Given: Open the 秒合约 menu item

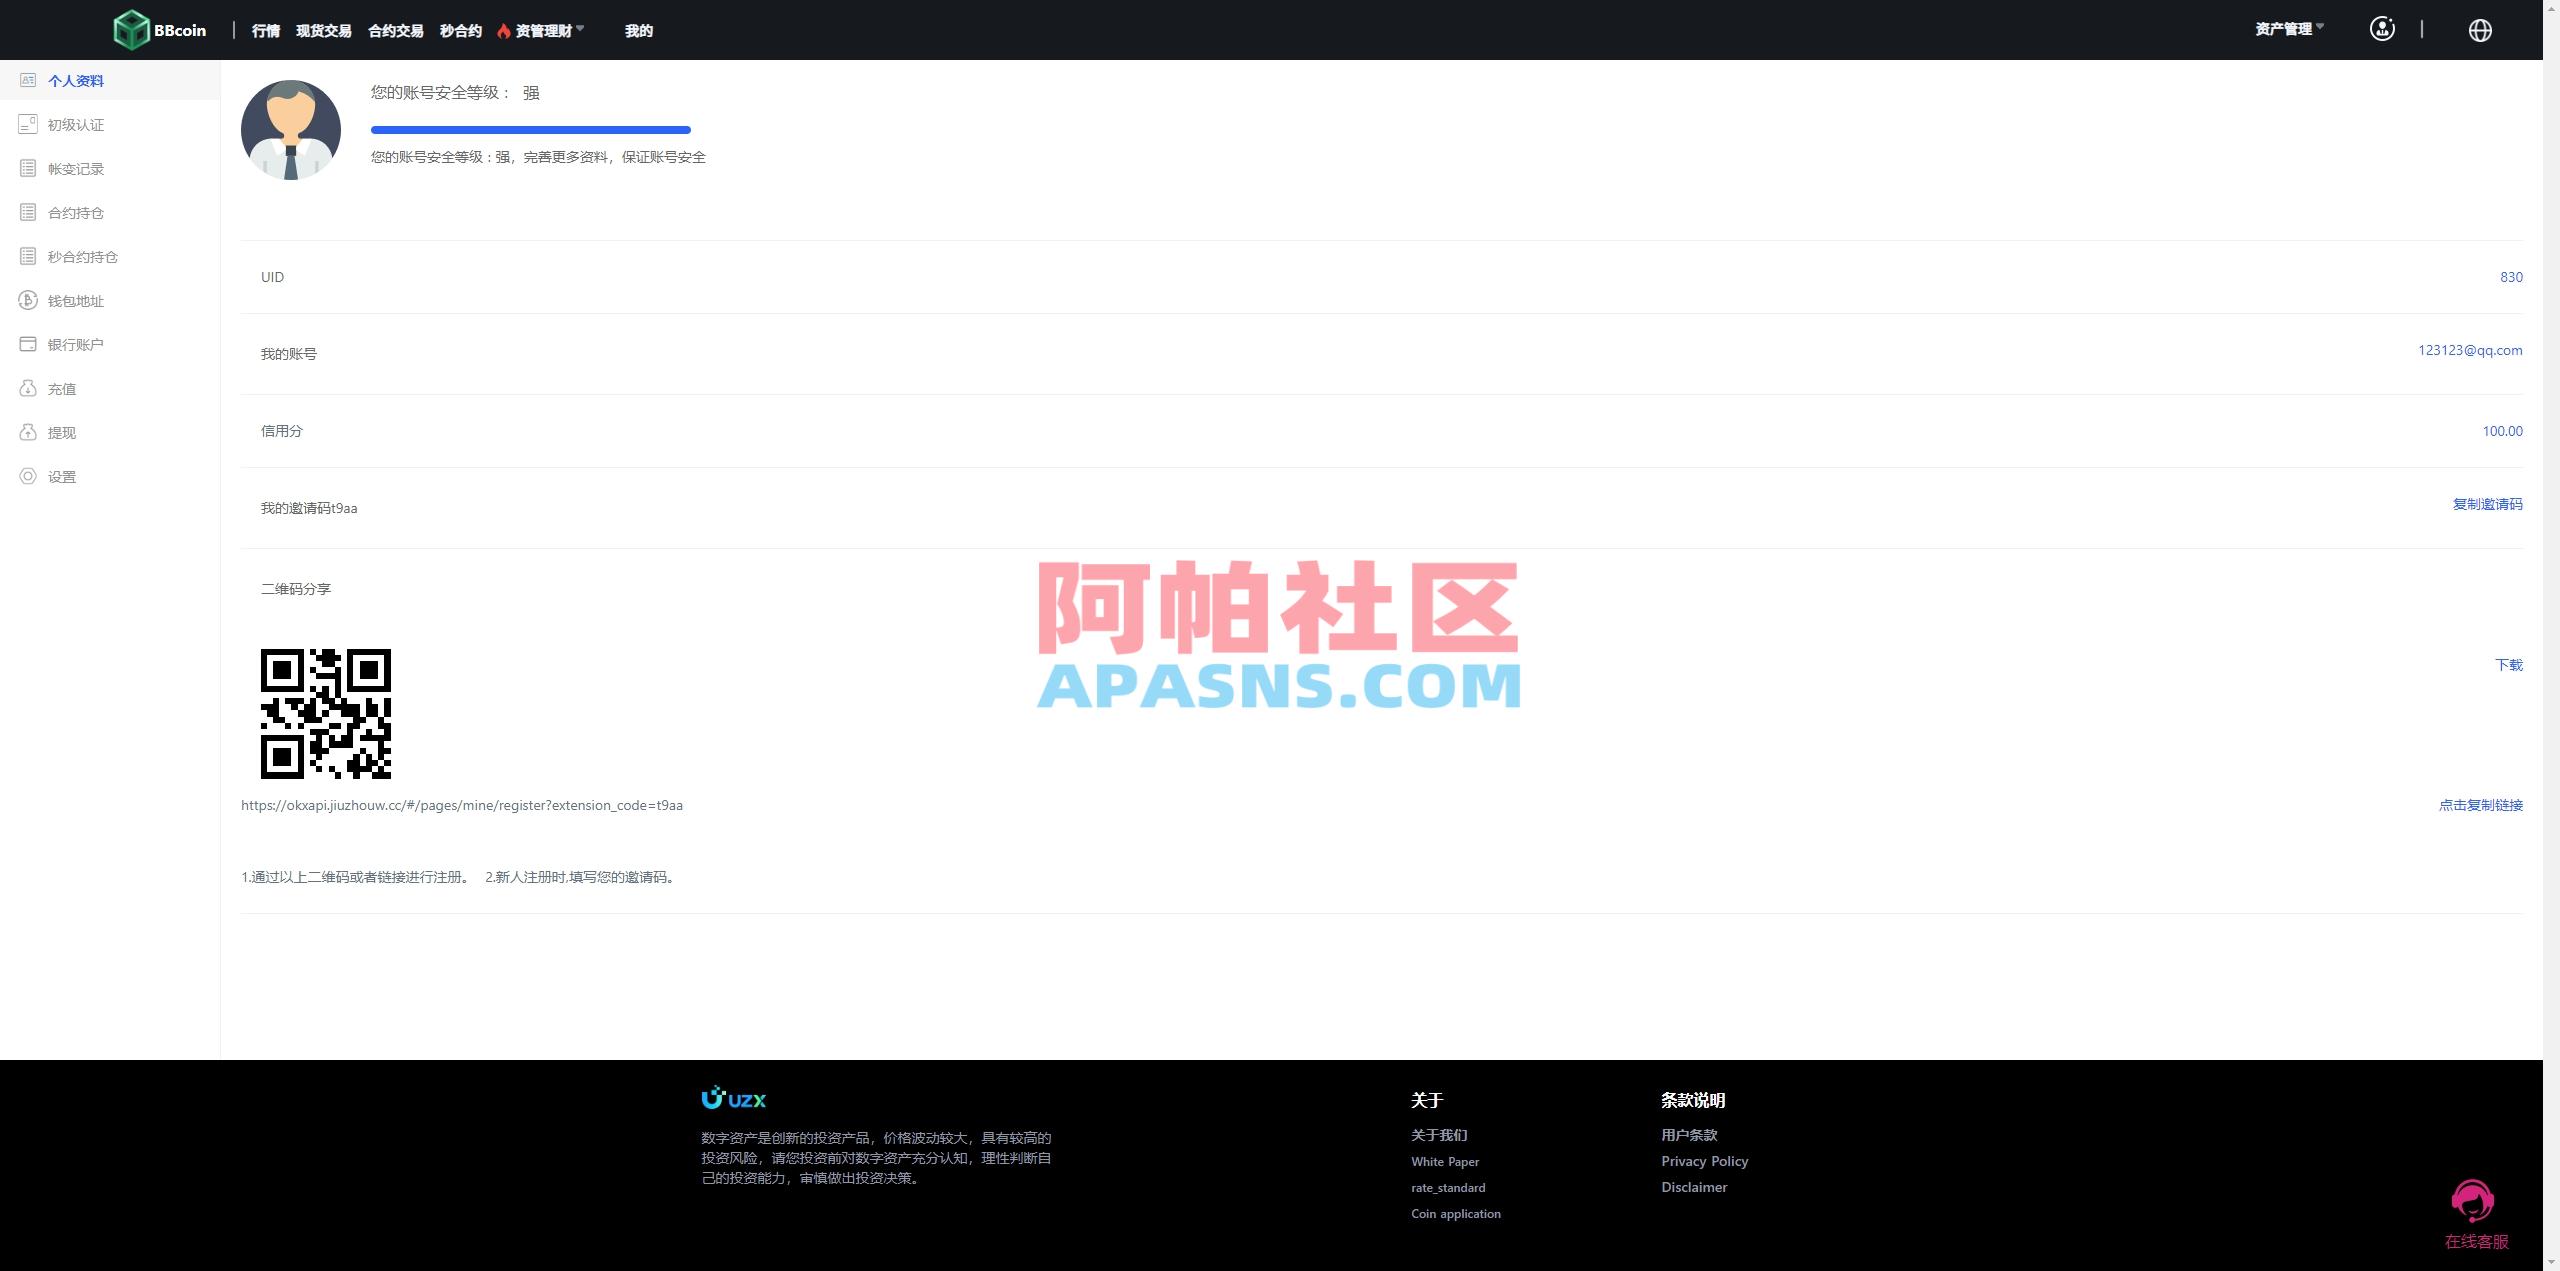Looking at the screenshot, I should [459, 30].
